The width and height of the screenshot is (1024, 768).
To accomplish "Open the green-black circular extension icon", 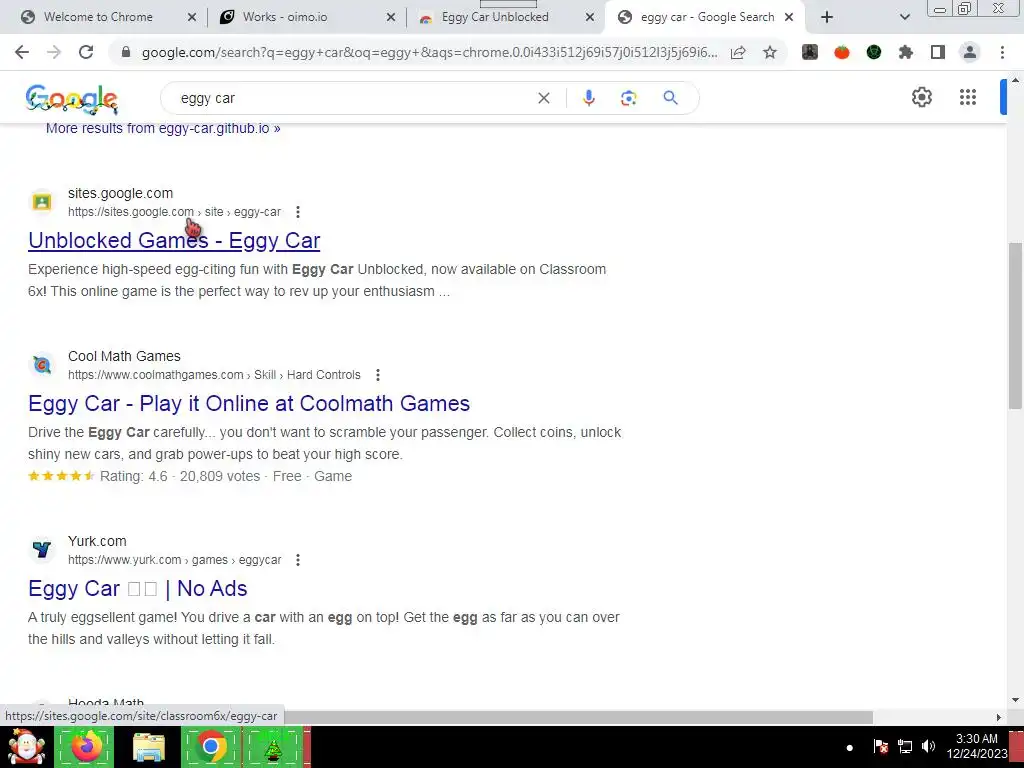I will point(874,52).
